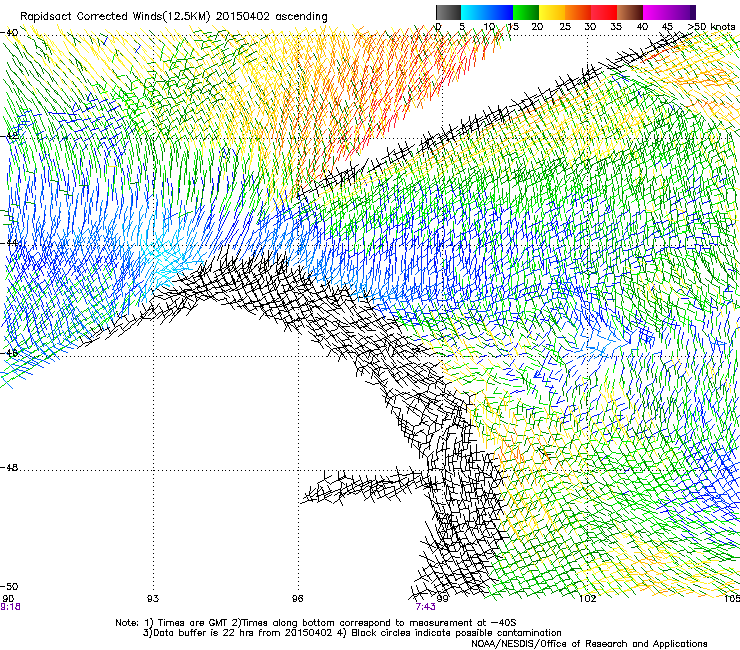The image size is (740, 650).
Task: Click the '-50' latitude axis label
Action: [x=9, y=586]
